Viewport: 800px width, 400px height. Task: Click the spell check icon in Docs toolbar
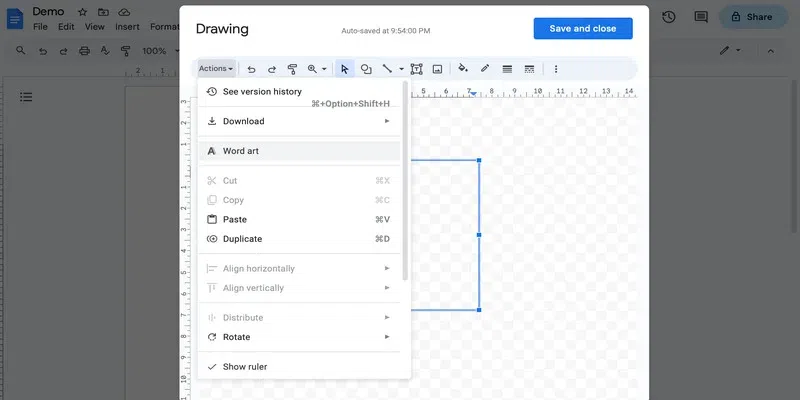(105, 51)
